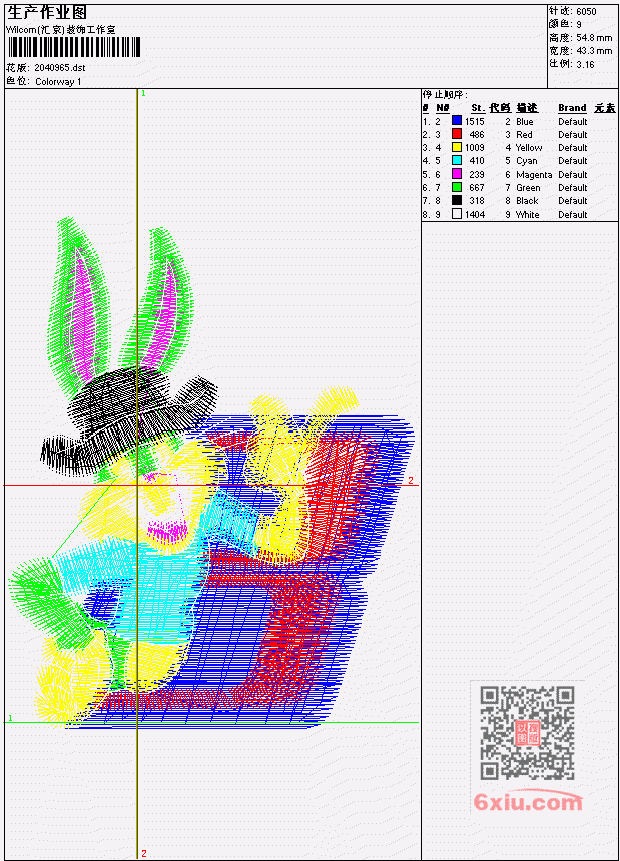
Task: Select stitch count 486 in Red row
Action: pyautogui.click(x=477, y=135)
